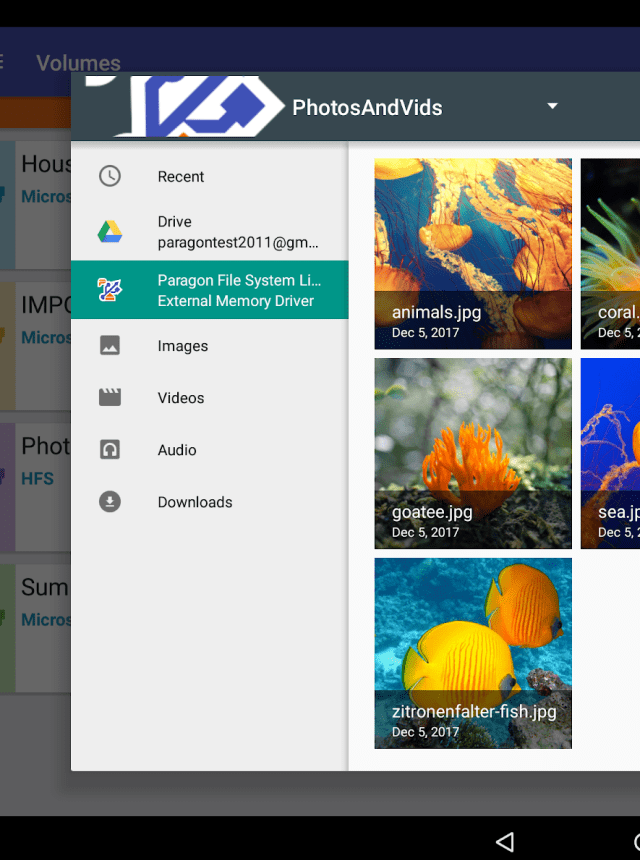
Task: Expand the PhotosAndVids dropdown arrow
Action: [x=552, y=107]
